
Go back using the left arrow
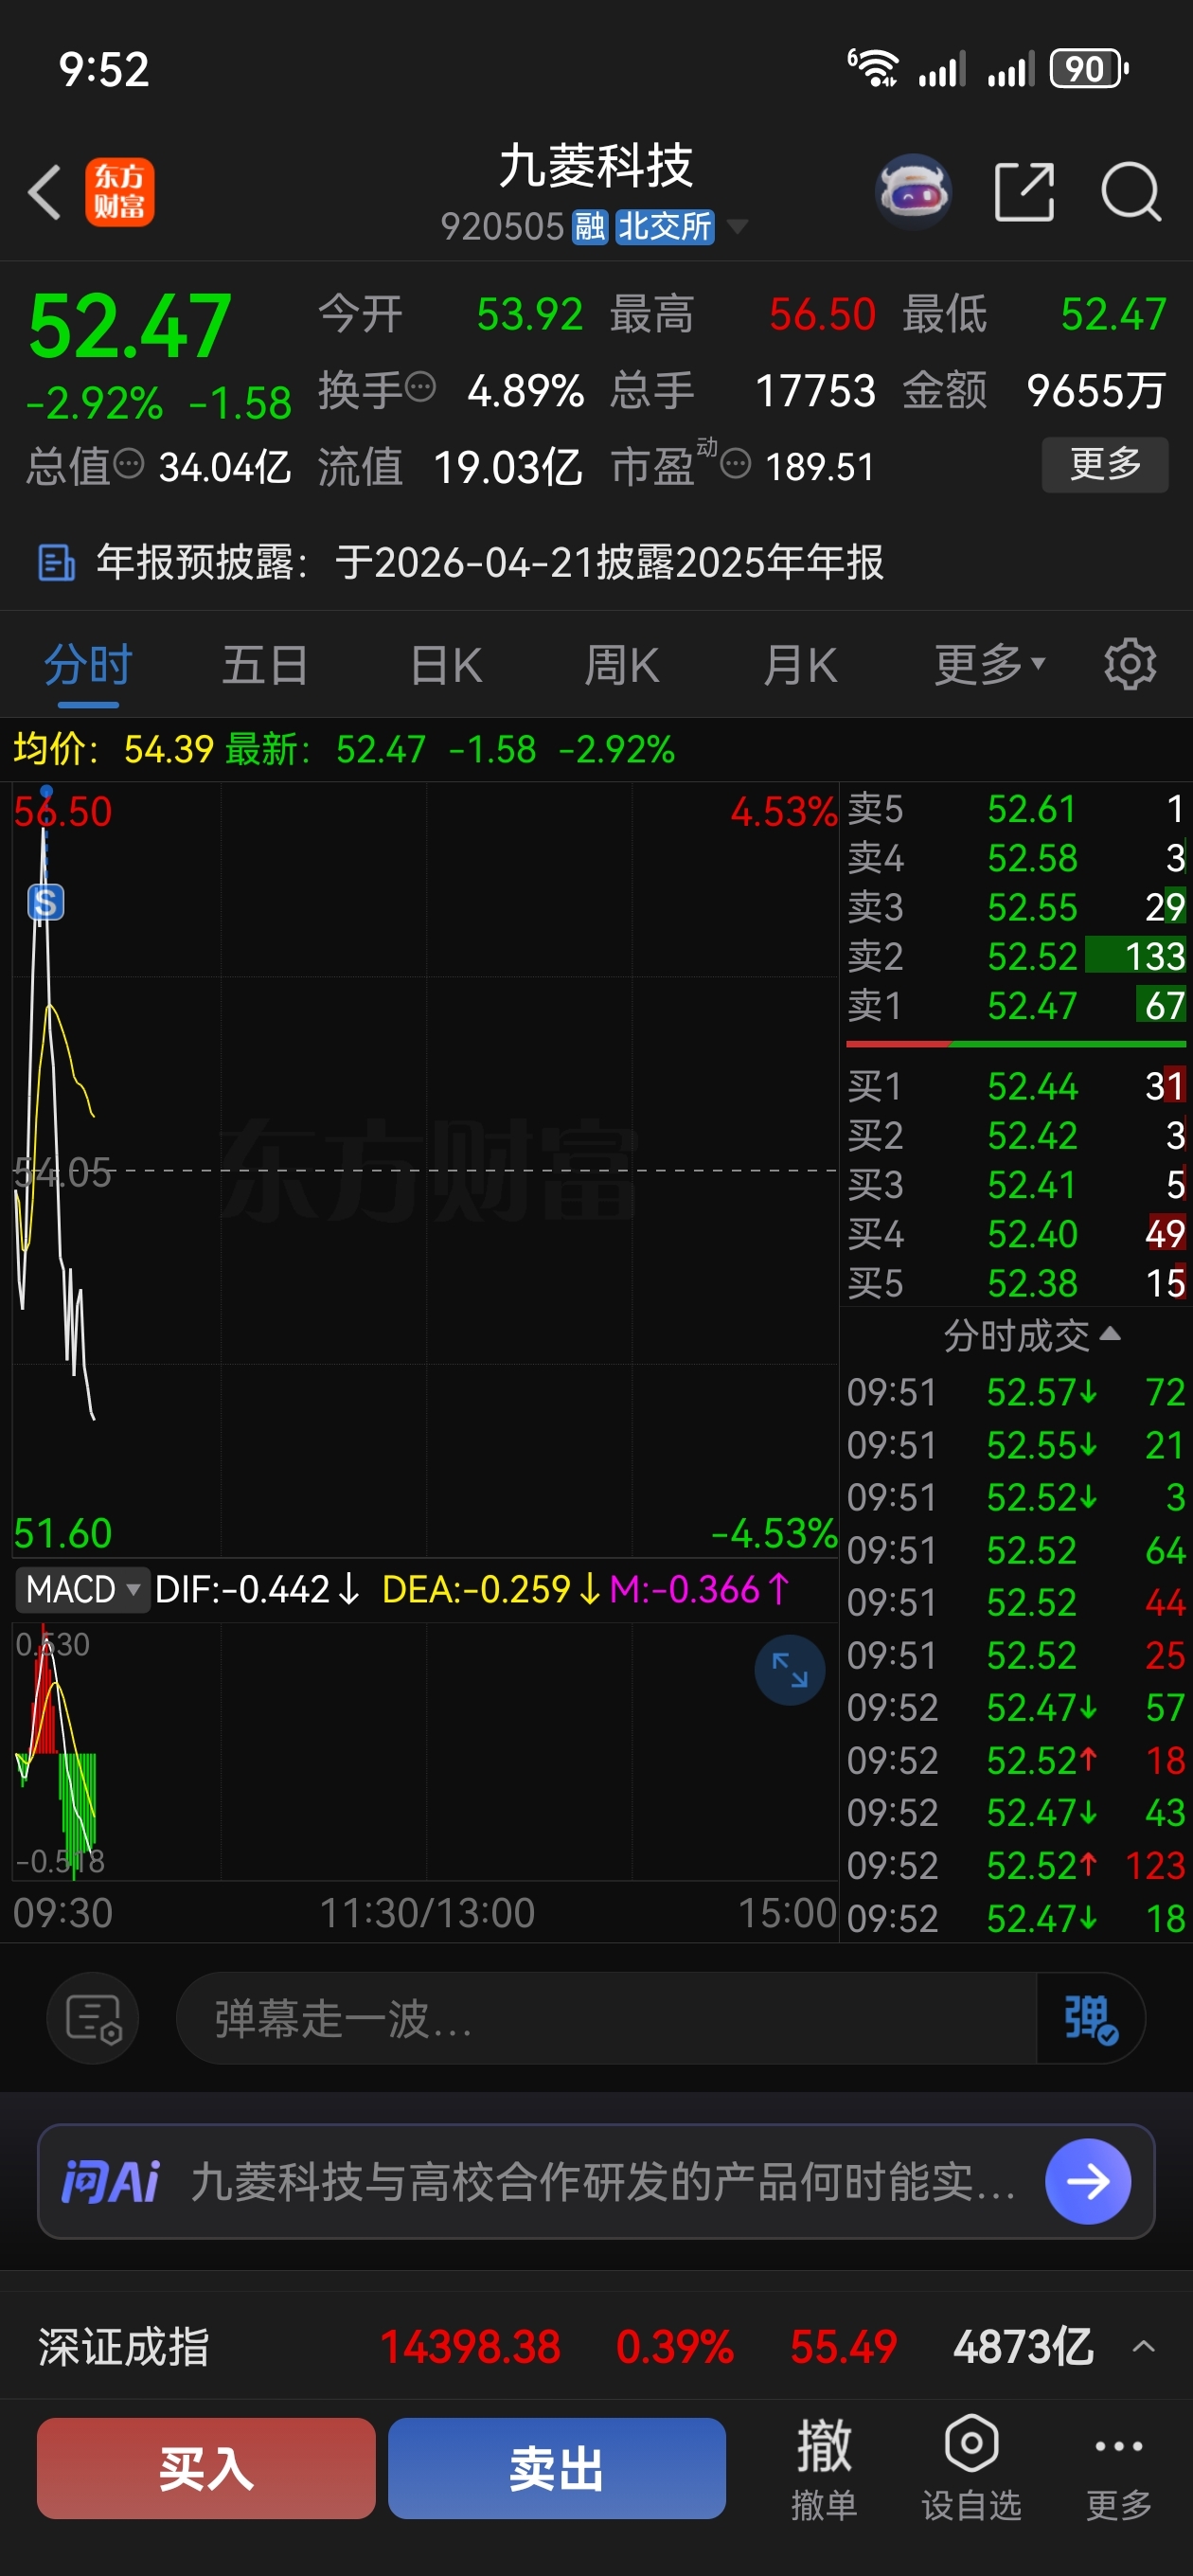[x=45, y=191]
